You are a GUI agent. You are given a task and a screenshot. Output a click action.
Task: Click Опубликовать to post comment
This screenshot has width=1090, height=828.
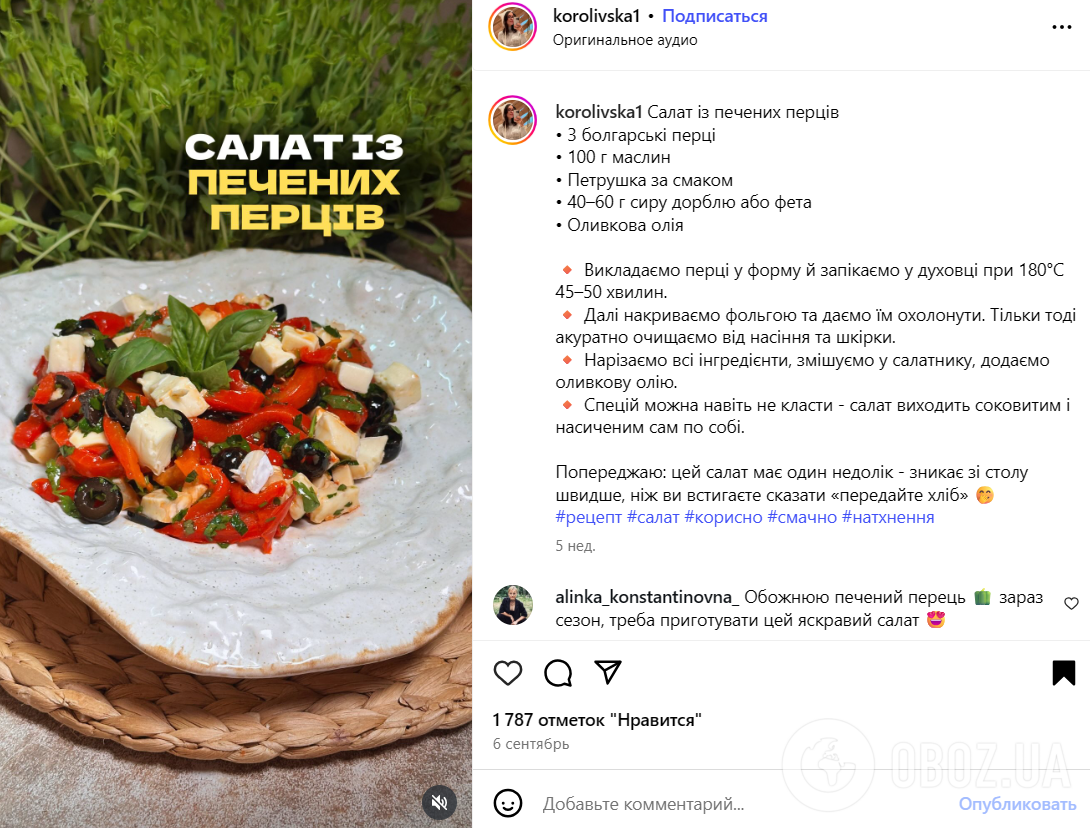coord(1017,804)
